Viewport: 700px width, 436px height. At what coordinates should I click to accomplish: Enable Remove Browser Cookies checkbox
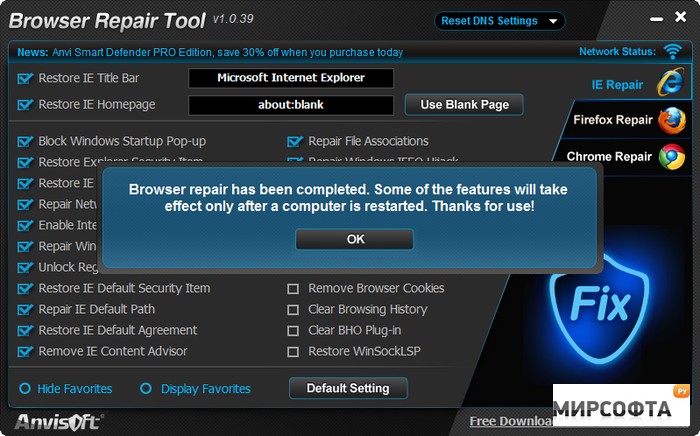tap(293, 289)
